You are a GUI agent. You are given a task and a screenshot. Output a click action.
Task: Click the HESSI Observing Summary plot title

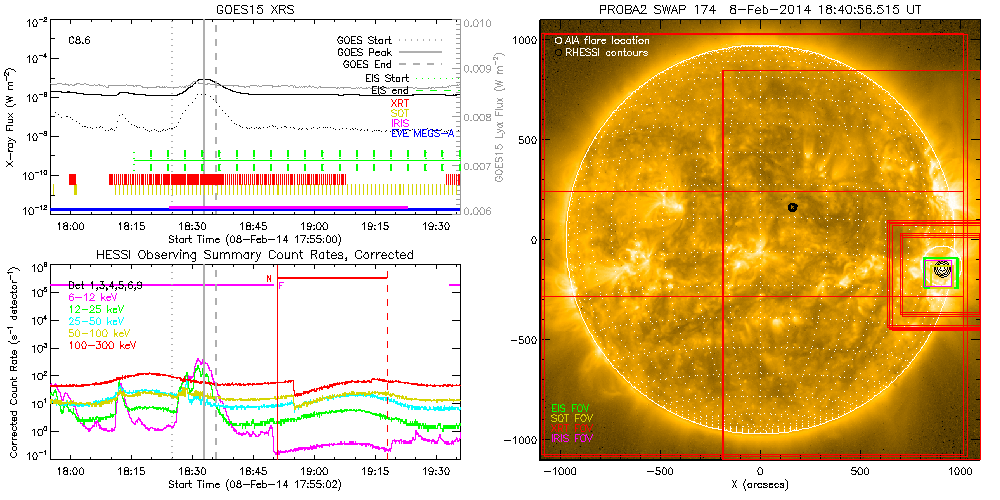click(255, 254)
